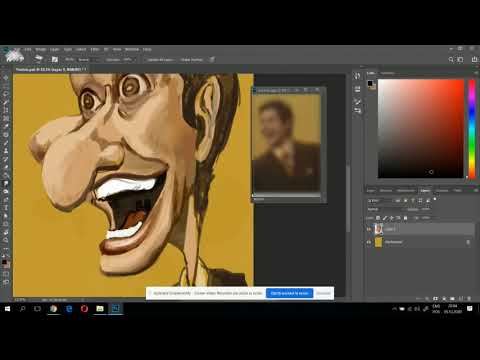Add a layer mask from Layers panel bottom
Viewport: 480px width, 360px height.
pos(436,298)
